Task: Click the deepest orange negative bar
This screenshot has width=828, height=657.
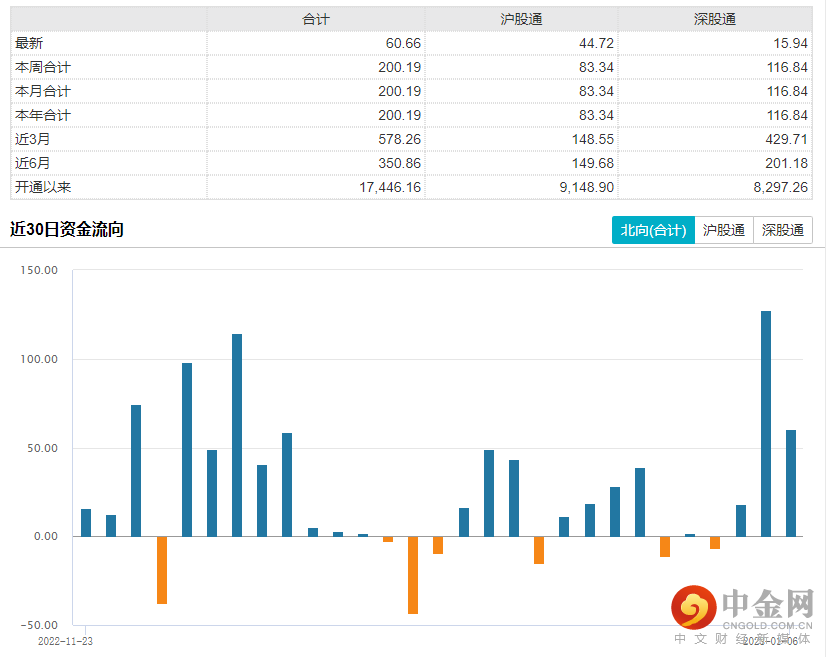Action: click(x=413, y=575)
